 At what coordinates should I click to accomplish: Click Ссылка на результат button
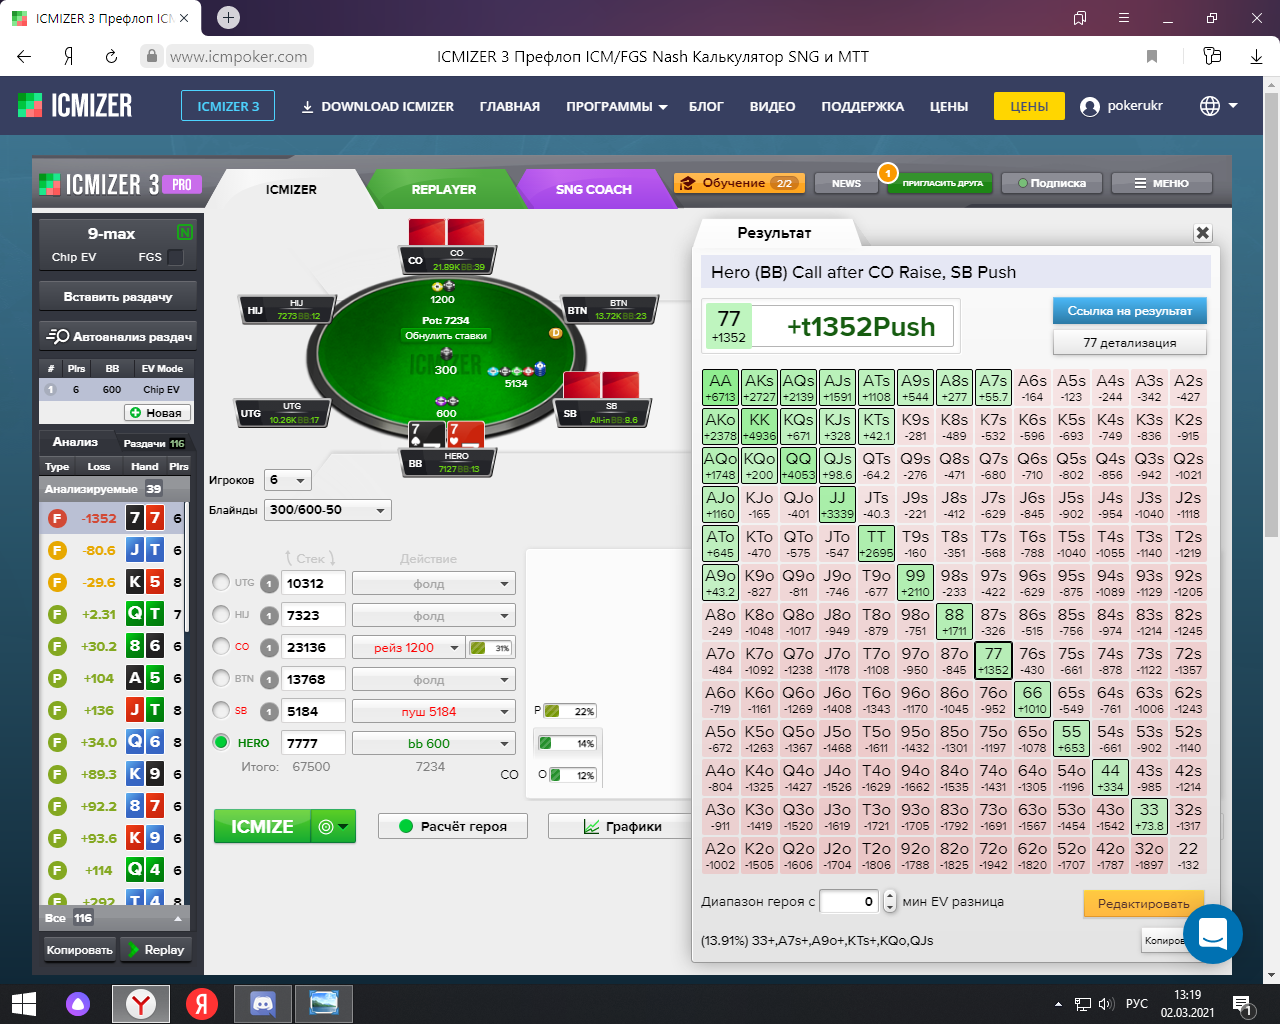click(x=1130, y=311)
